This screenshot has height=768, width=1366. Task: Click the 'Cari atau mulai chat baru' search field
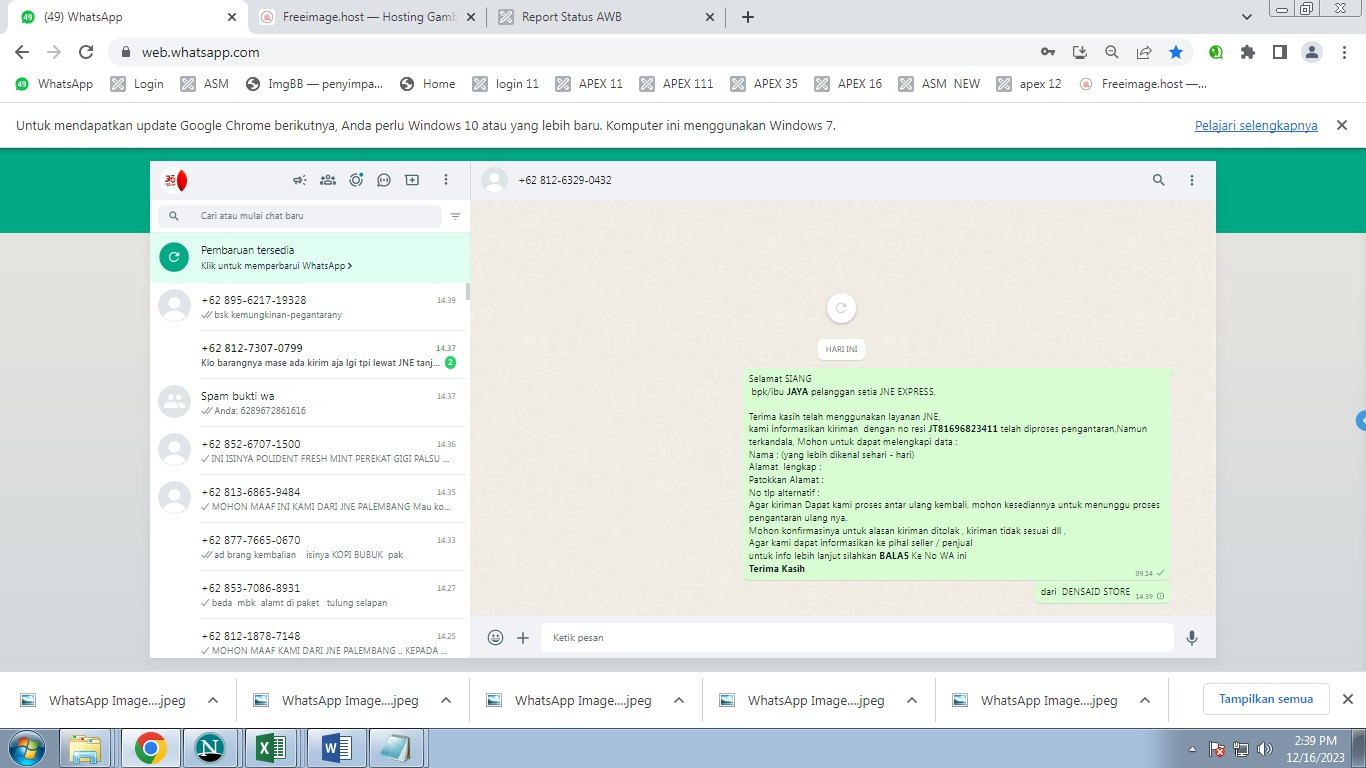(x=299, y=216)
